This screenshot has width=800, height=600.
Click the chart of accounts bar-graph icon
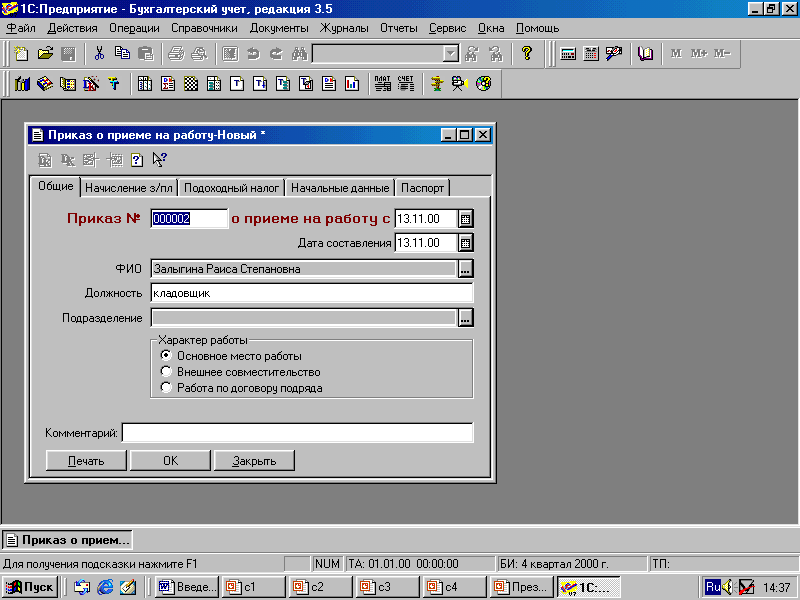[22, 84]
